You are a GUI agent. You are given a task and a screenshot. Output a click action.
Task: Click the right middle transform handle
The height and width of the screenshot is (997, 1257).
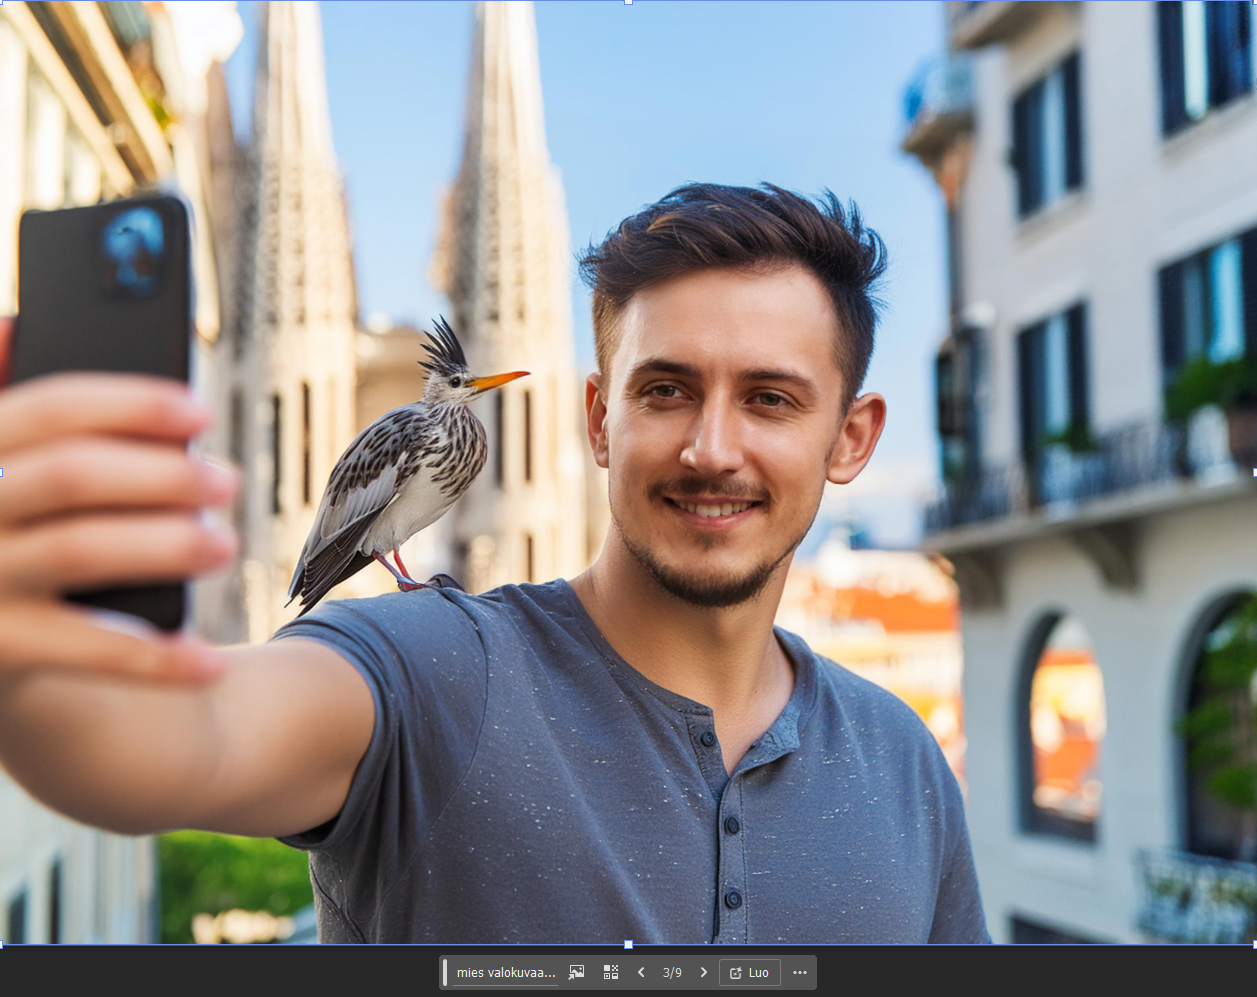[x=1254, y=472]
